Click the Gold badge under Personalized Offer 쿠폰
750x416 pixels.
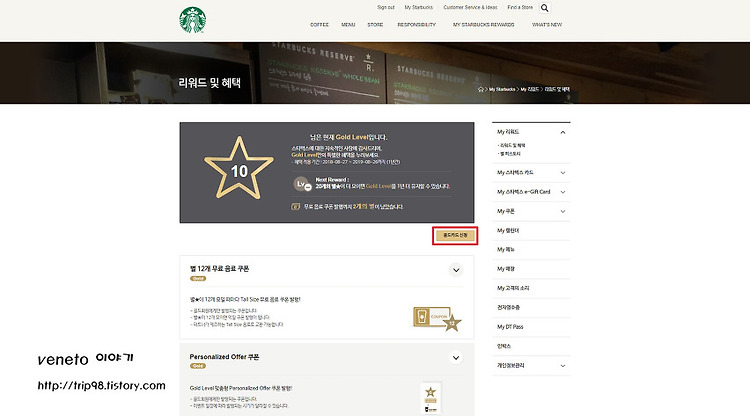pos(198,366)
